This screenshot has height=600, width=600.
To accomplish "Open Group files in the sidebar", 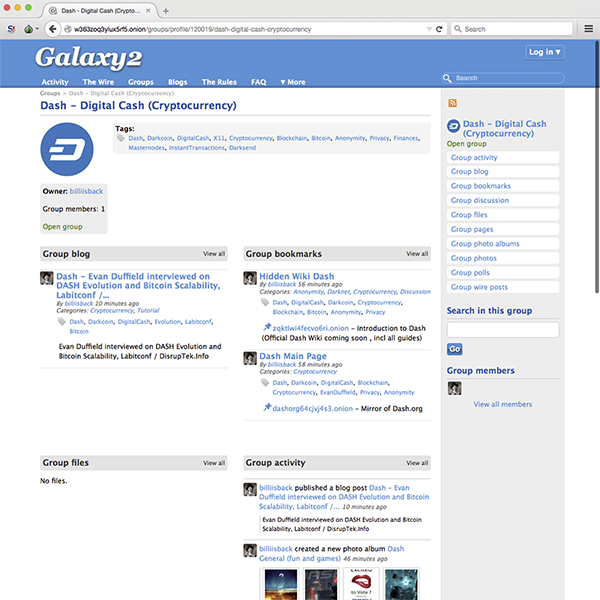I will click(503, 215).
